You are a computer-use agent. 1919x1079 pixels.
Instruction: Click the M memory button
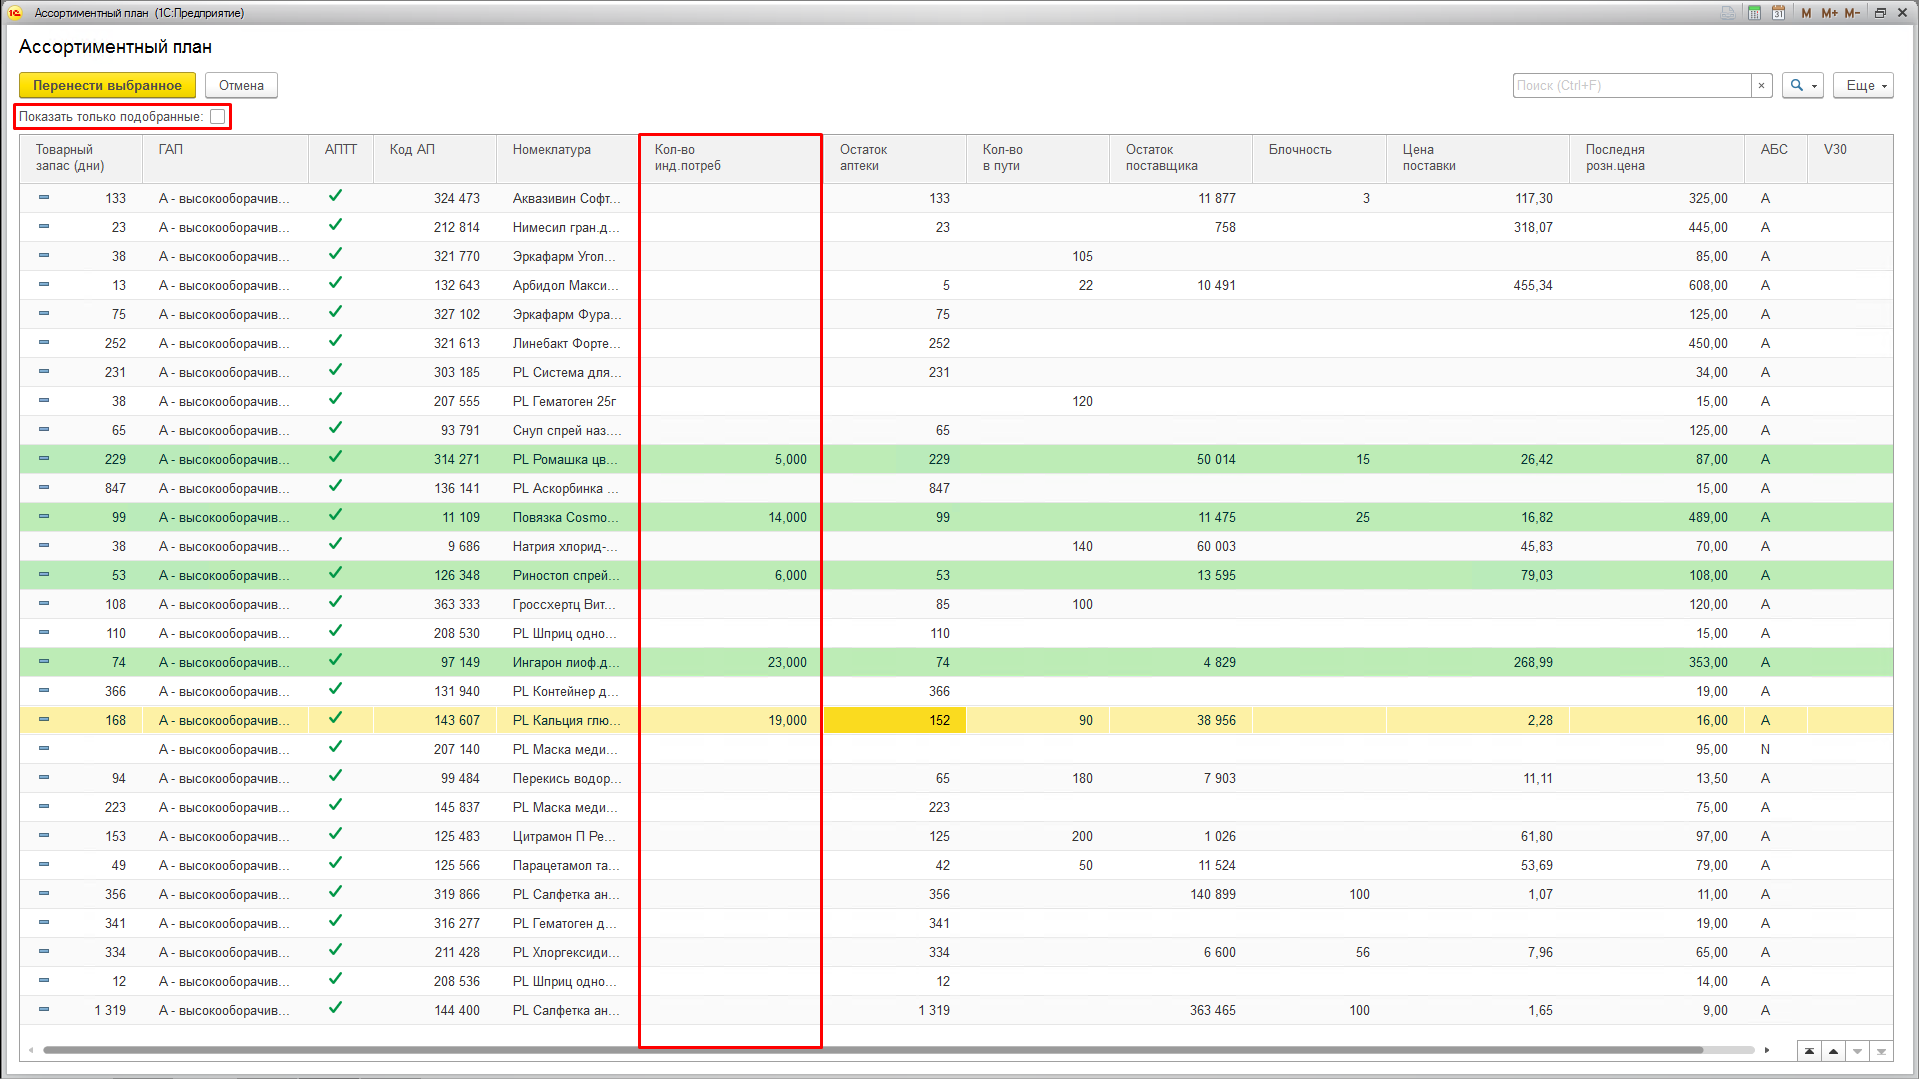[x=1806, y=13]
